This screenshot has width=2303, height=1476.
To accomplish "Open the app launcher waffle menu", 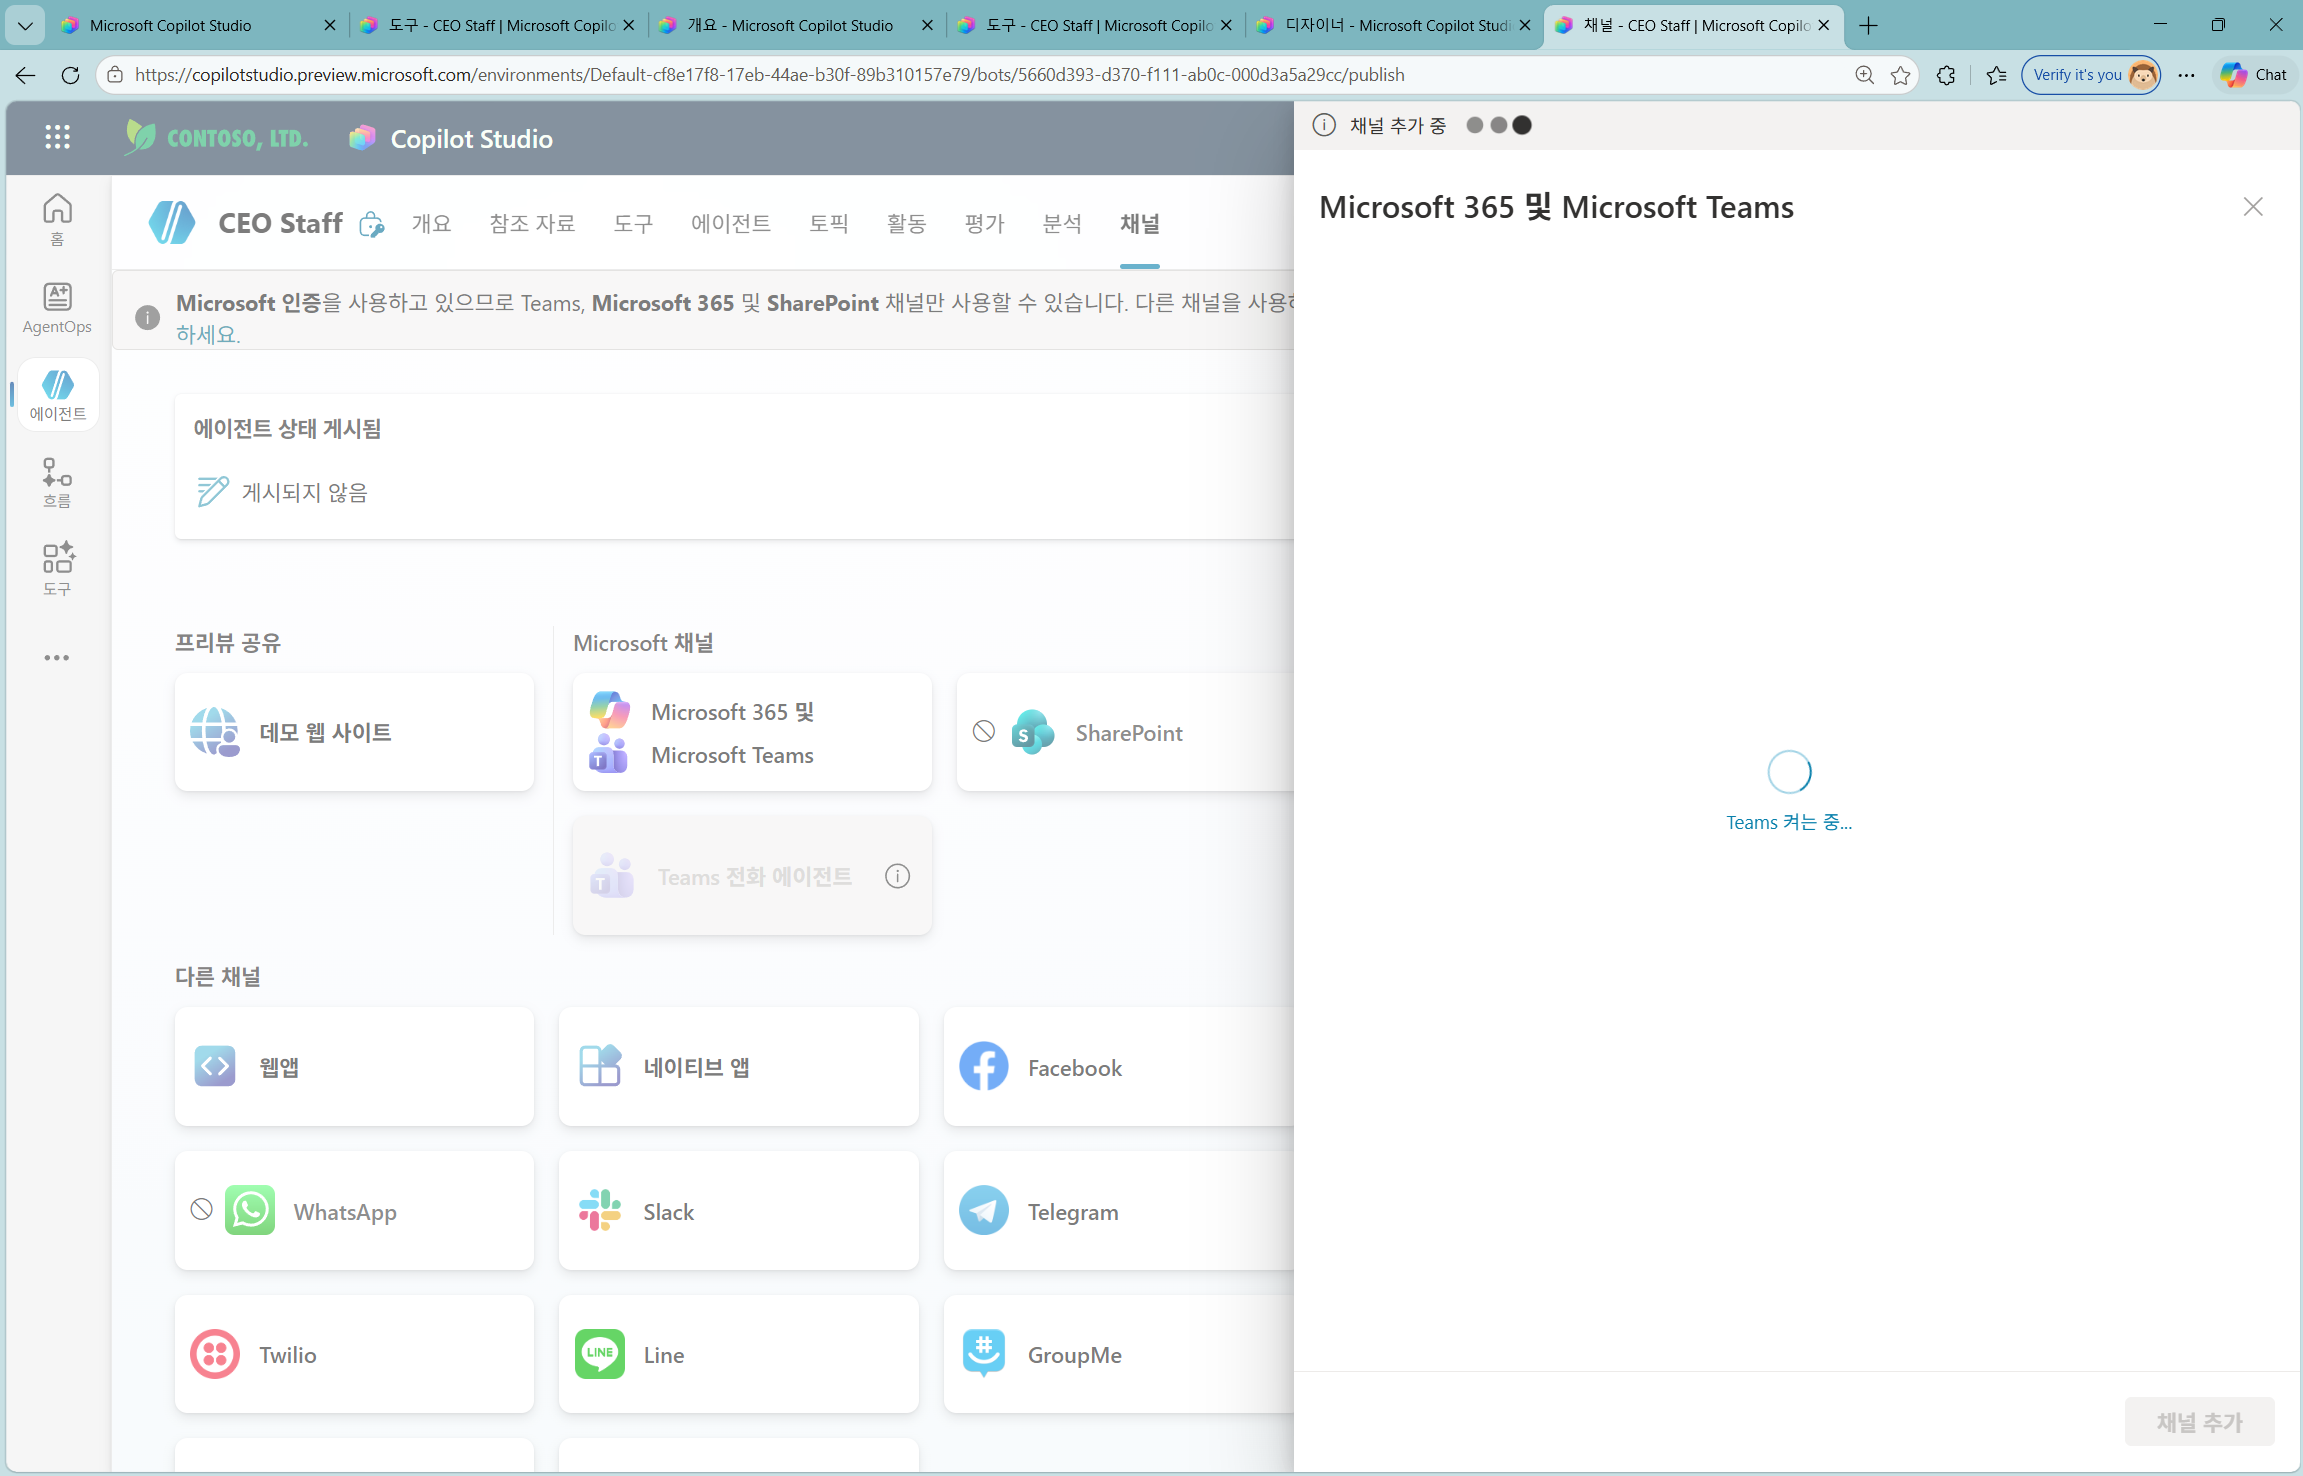I will [57, 138].
